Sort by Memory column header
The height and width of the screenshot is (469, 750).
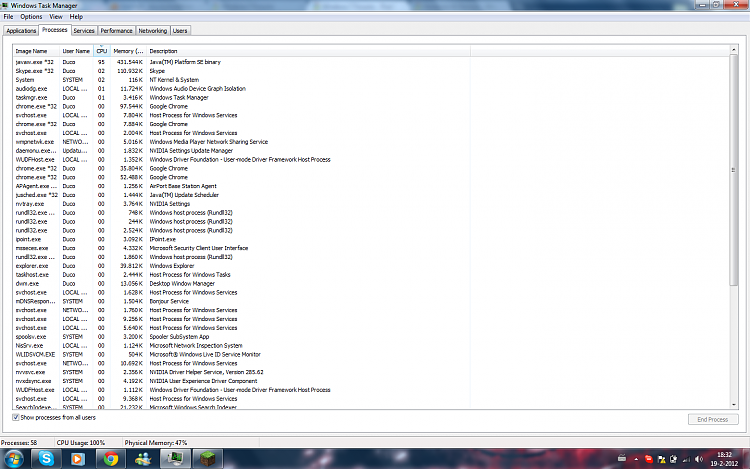tap(128, 51)
